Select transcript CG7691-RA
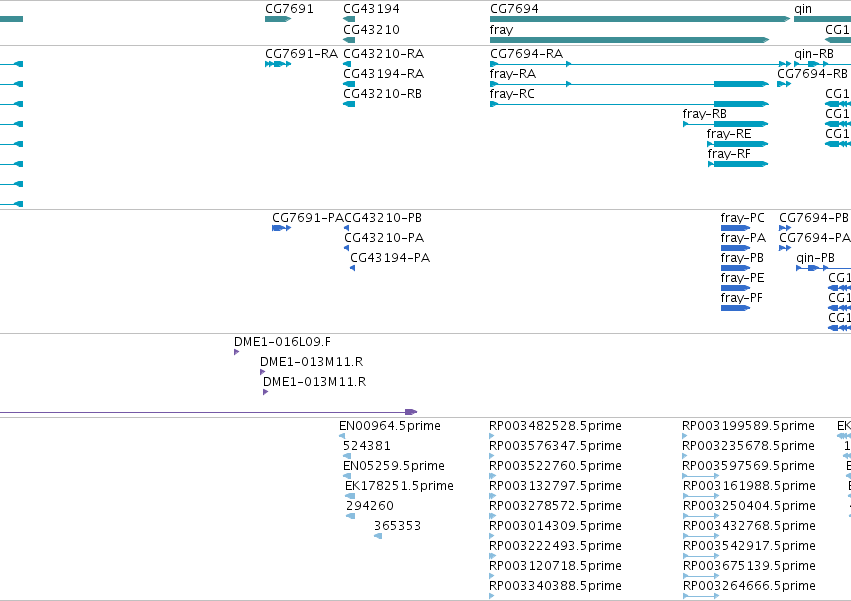Viewport: 851px width, 601px height. pyautogui.click(x=278, y=64)
